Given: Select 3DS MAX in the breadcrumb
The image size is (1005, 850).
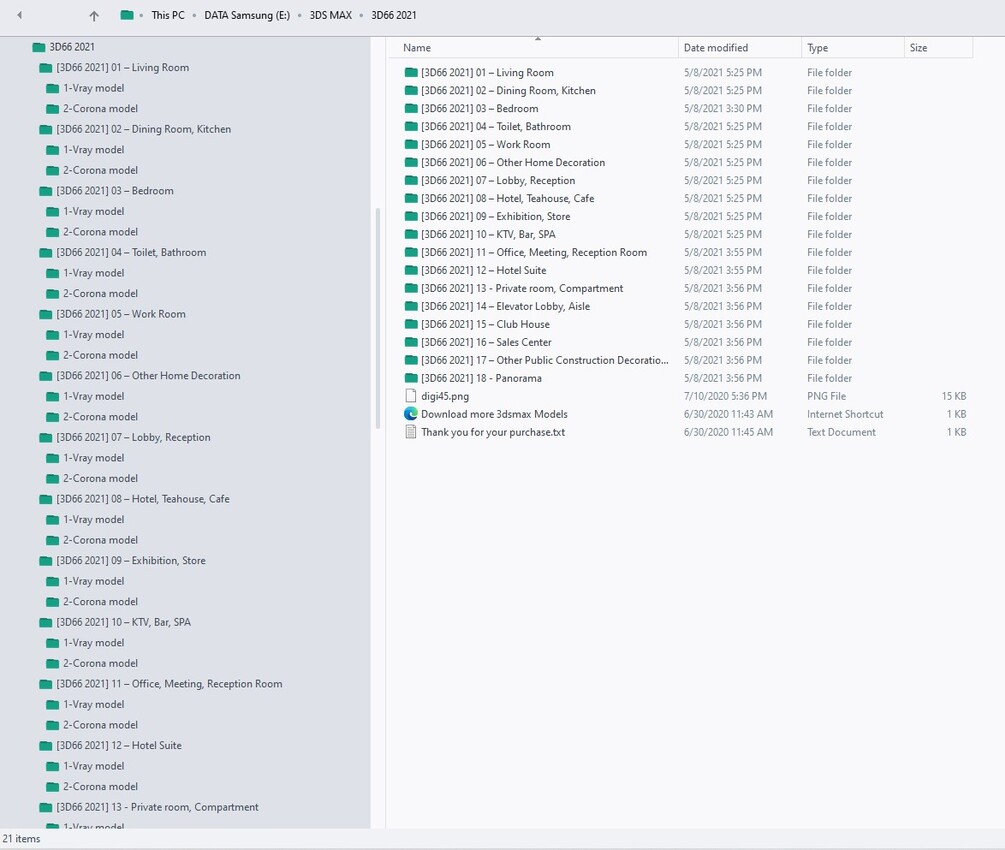Looking at the screenshot, I should tap(331, 15).
